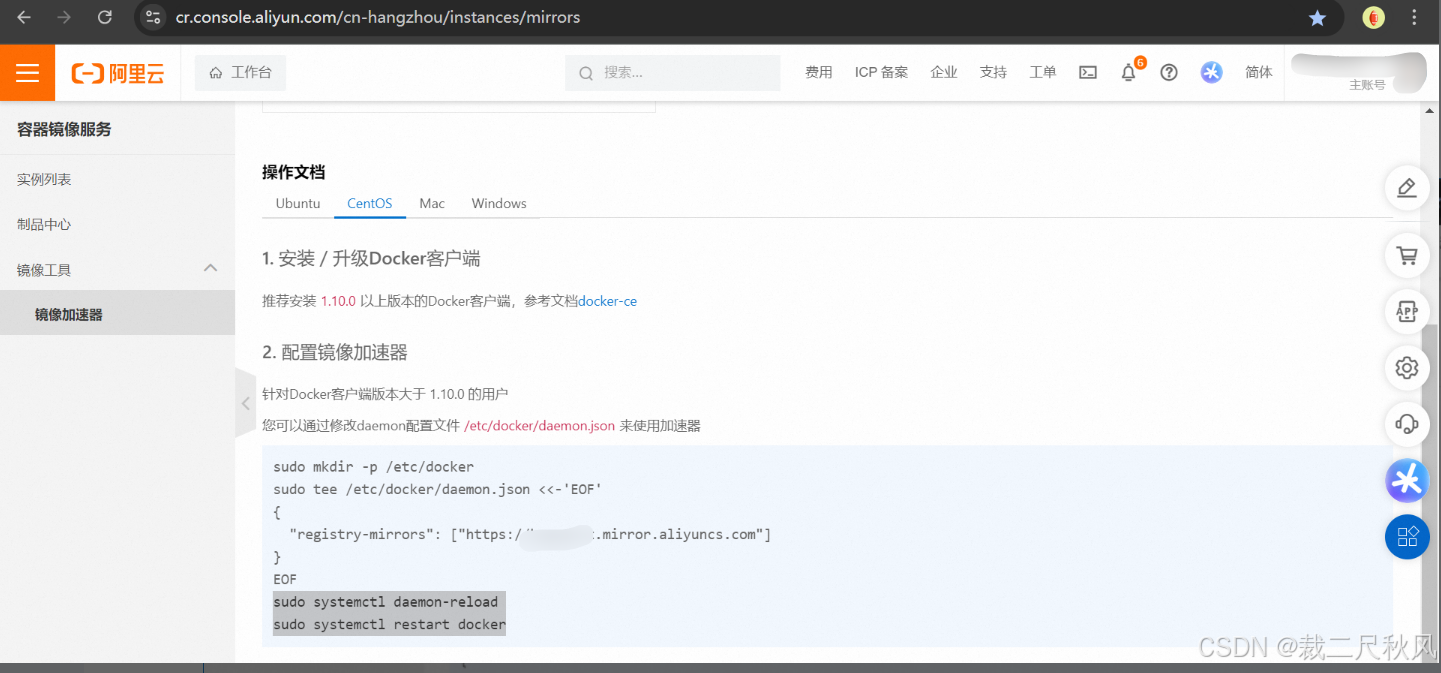Click the browser forward arrow
The height and width of the screenshot is (673, 1441).
(x=64, y=17)
